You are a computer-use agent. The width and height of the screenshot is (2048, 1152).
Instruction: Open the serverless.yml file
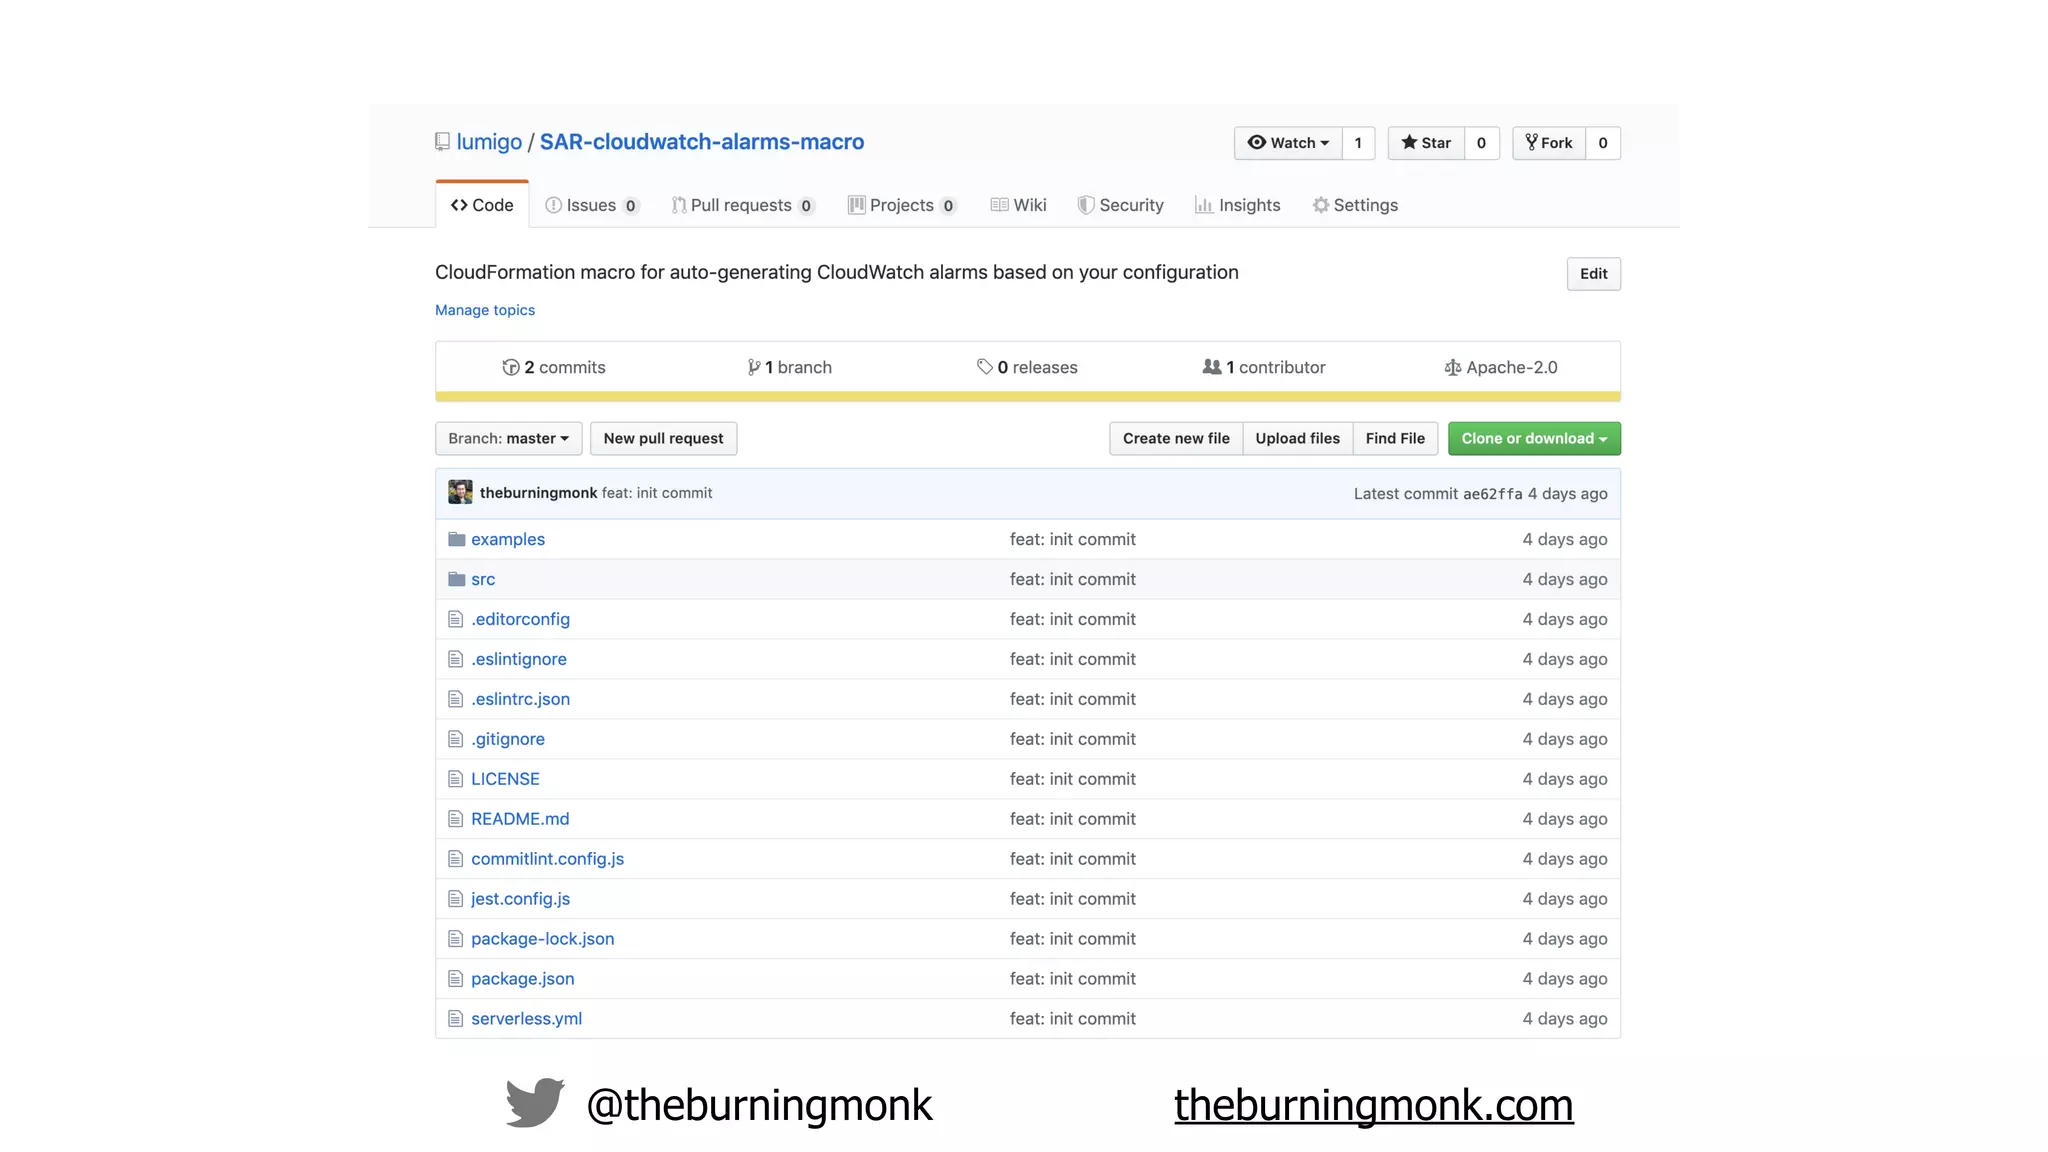pyautogui.click(x=526, y=1019)
